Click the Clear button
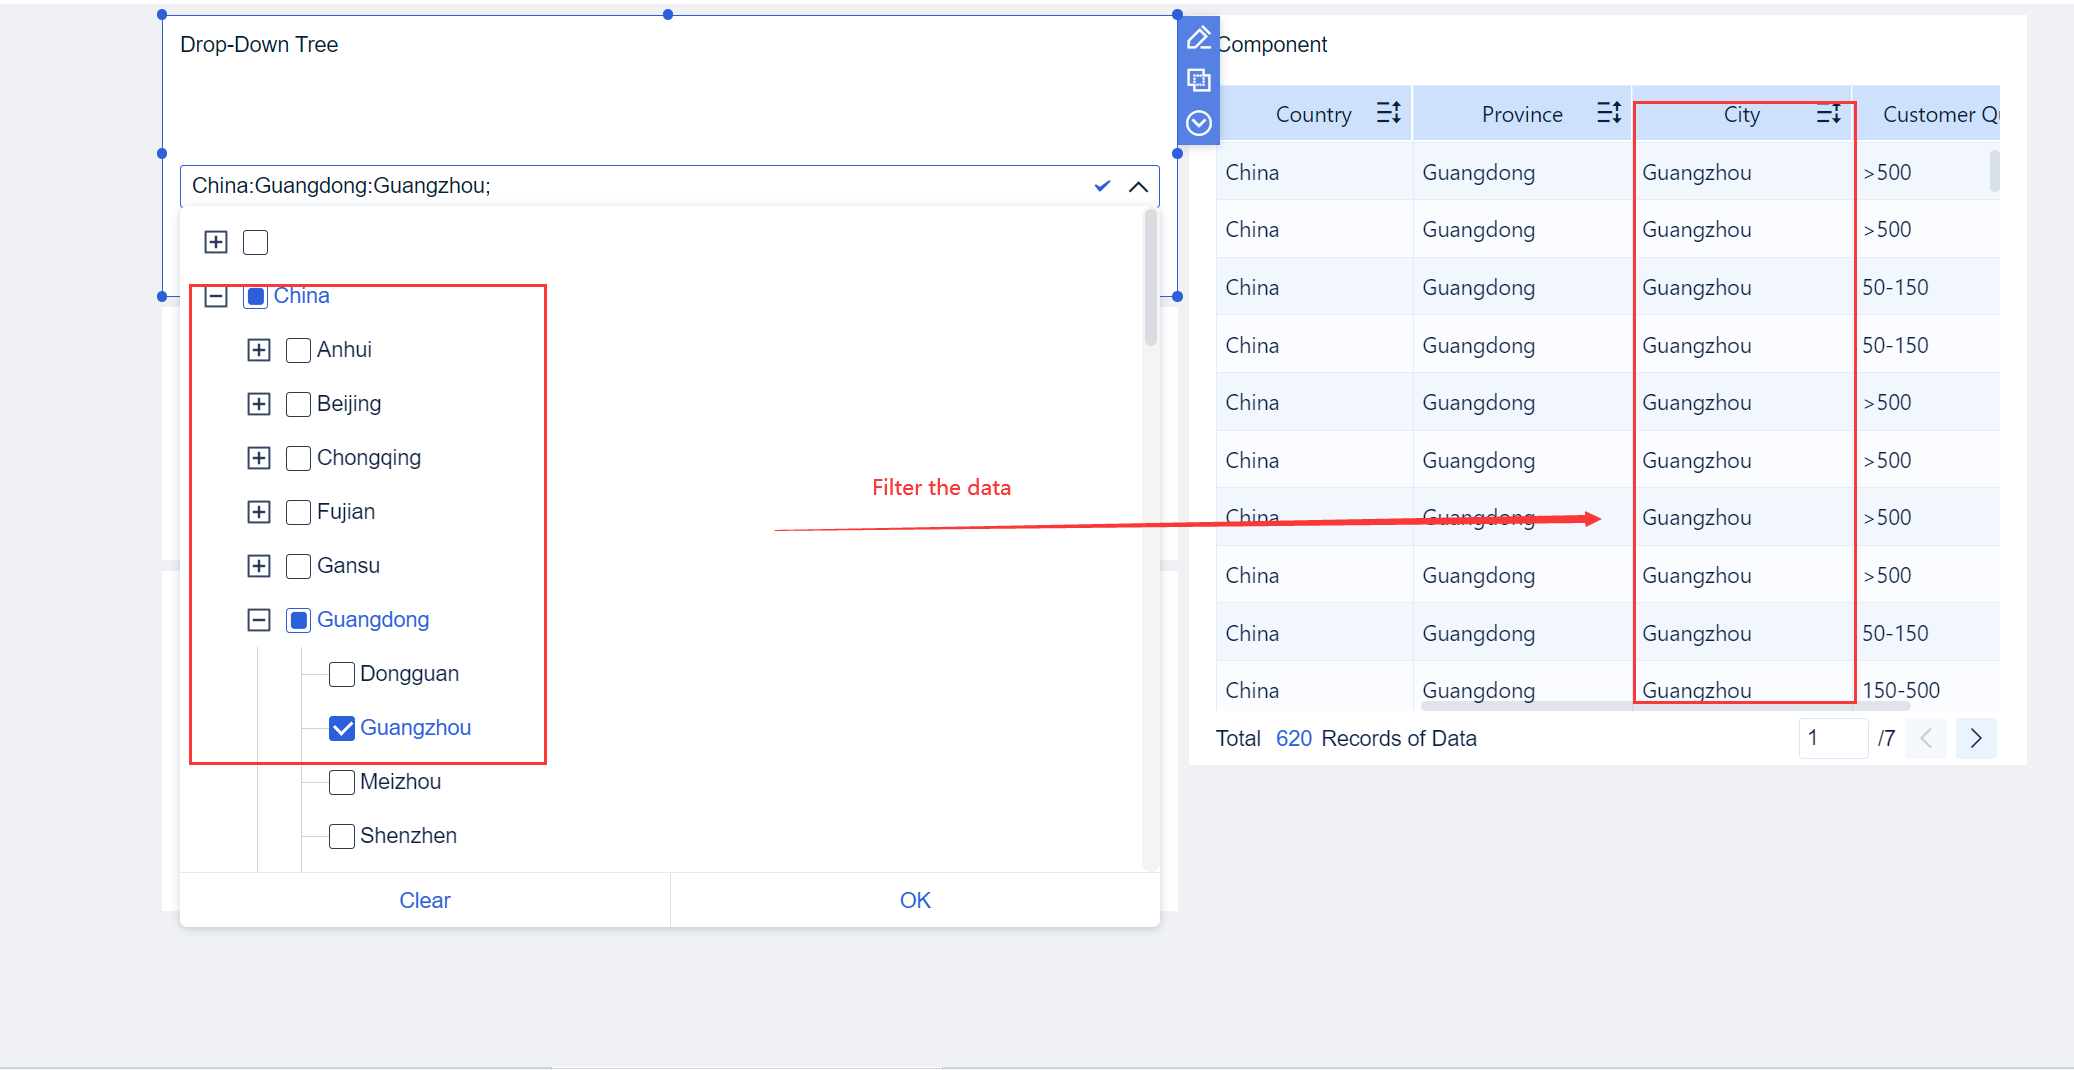The height and width of the screenshot is (1070, 2074). click(x=424, y=899)
